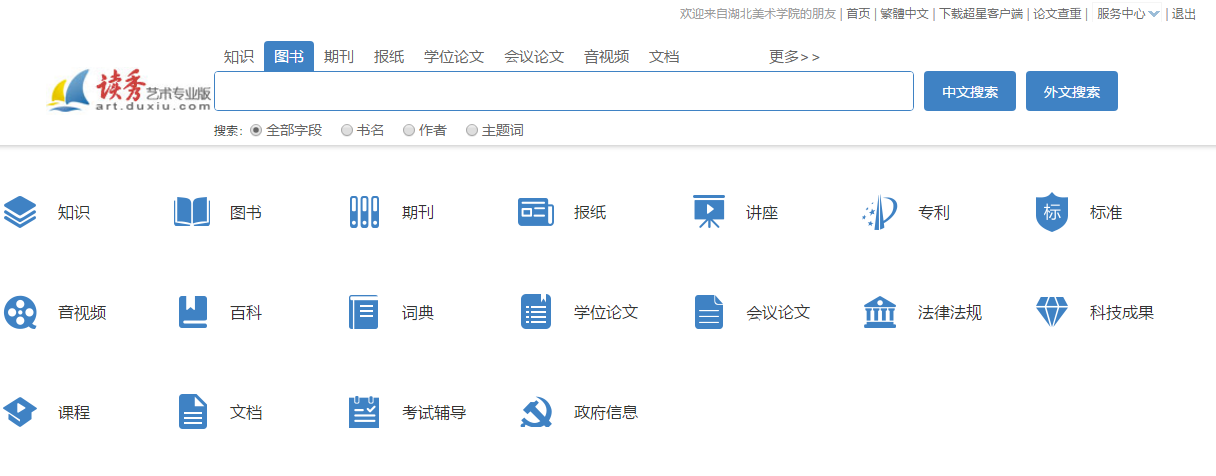The image size is (1216, 476).
Task: Switch to the 图书 search tab
Action: [x=289, y=57]
